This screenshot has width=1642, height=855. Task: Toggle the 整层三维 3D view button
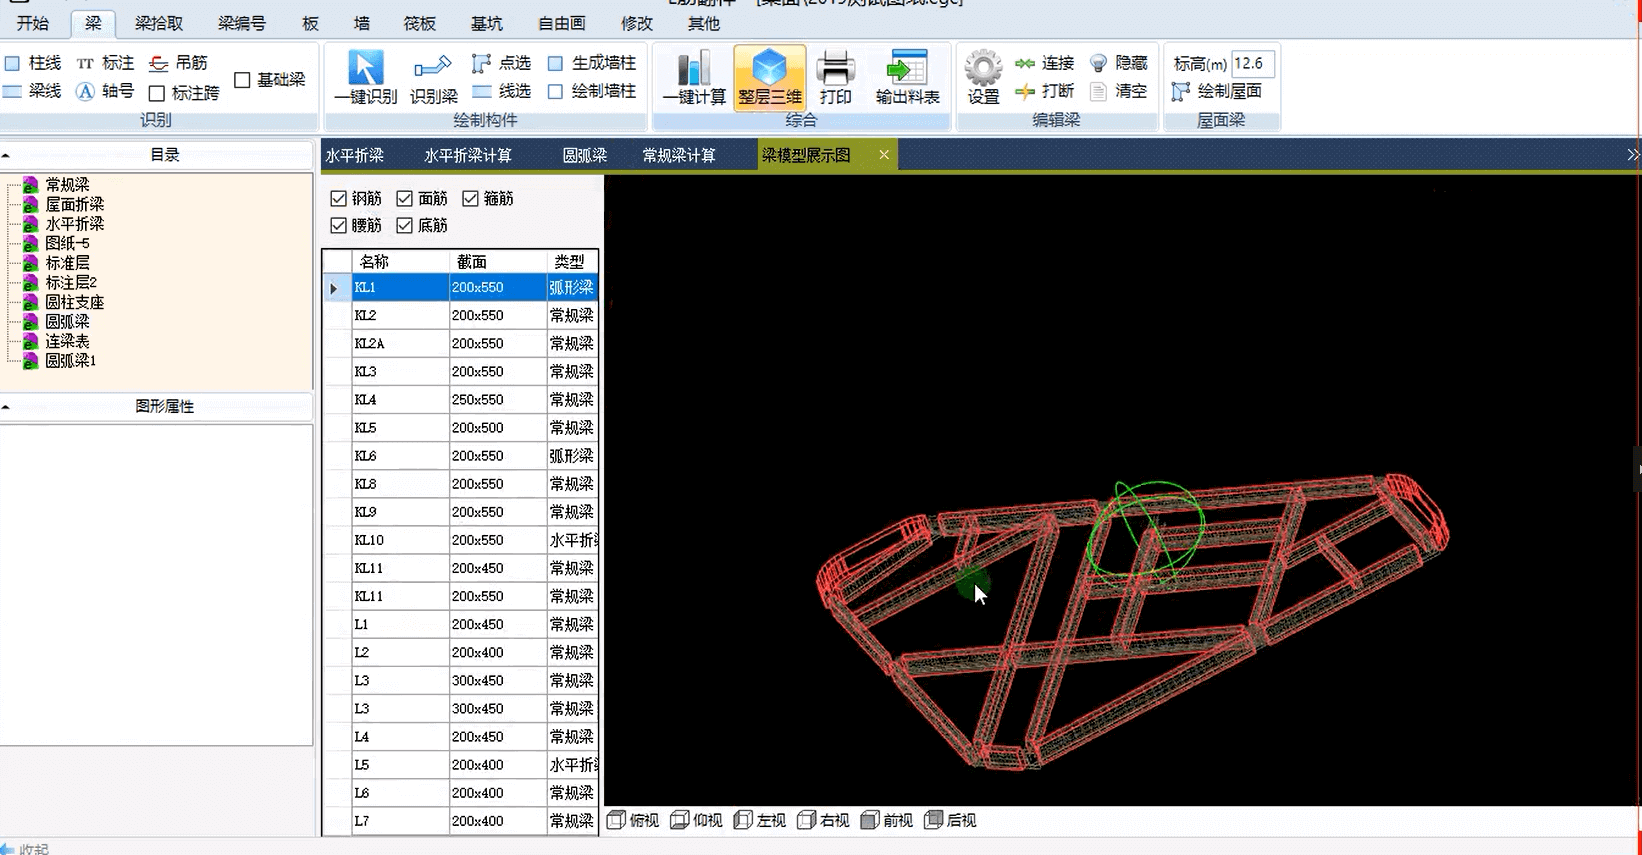769,70
